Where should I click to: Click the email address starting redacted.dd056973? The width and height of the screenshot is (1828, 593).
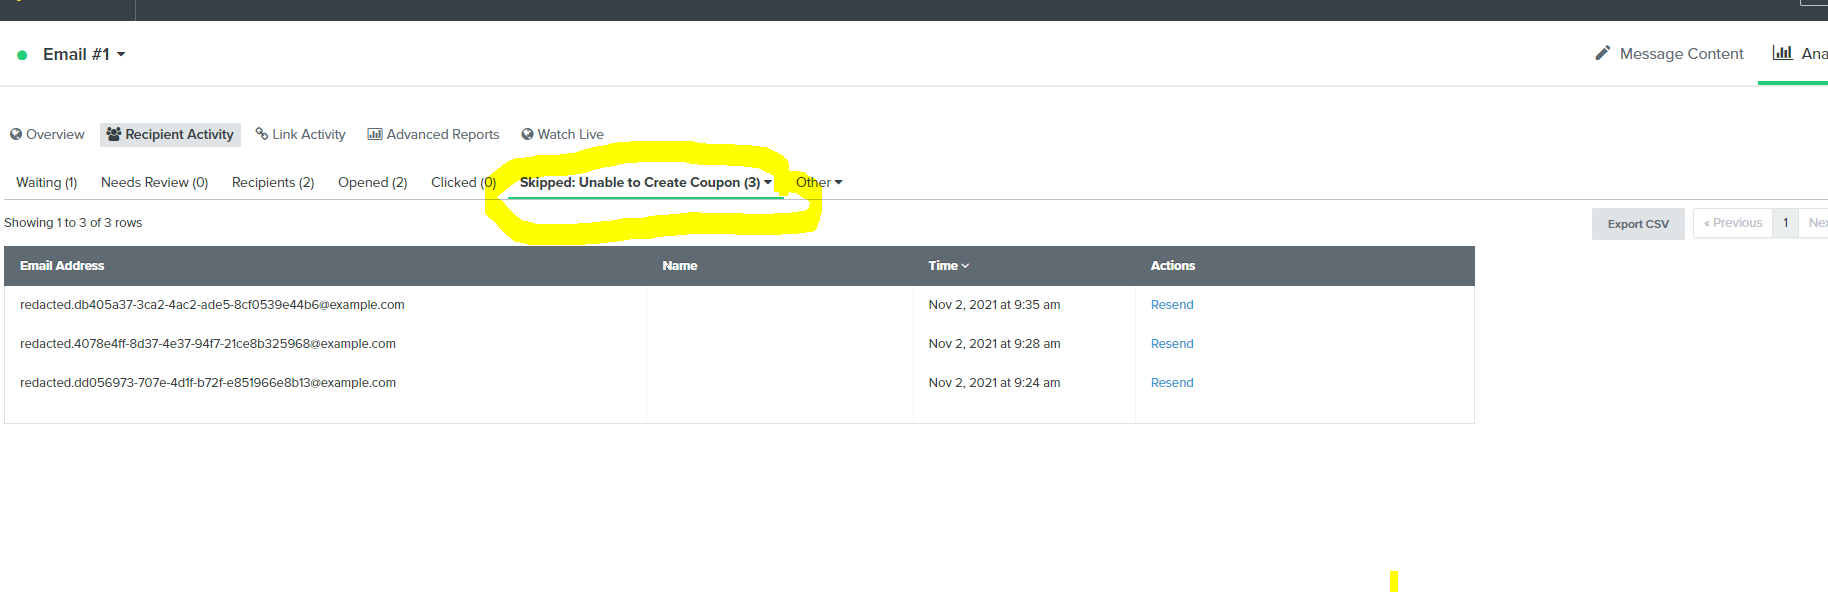pyautogui.click(x=208, y=383)
